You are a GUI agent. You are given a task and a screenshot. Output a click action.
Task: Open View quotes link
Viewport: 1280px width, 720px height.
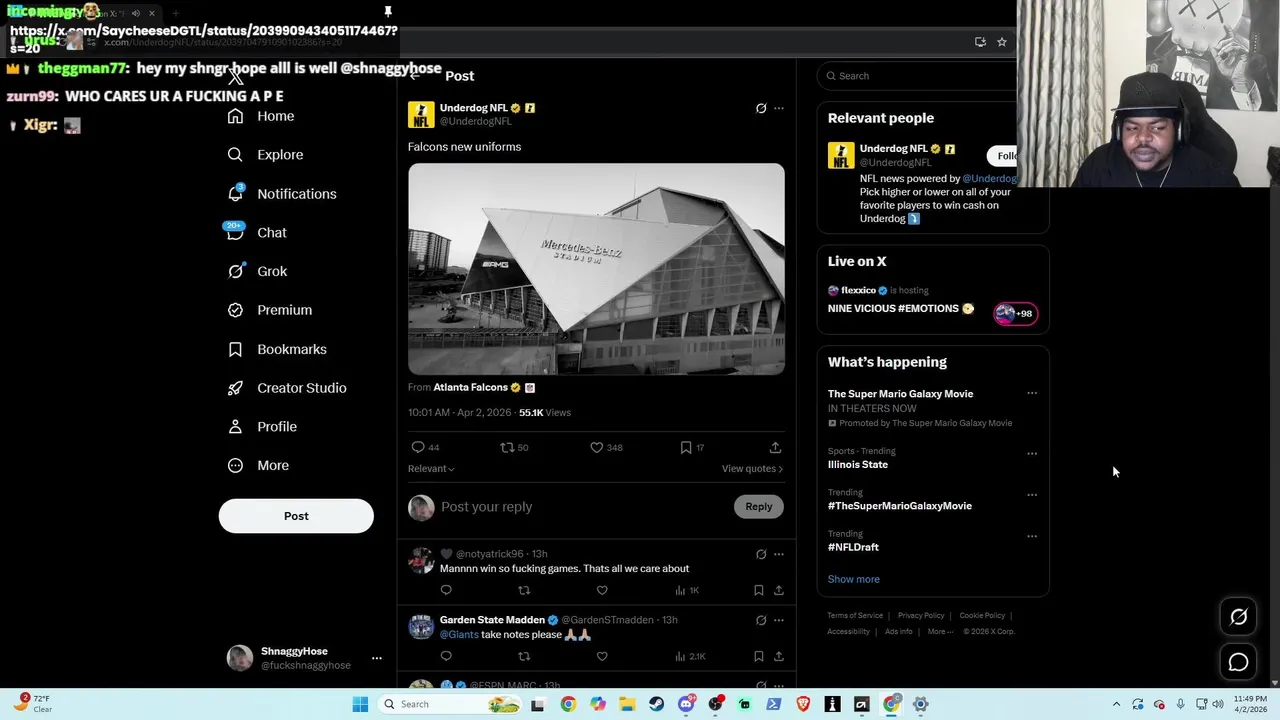pyautogui.click(x=752, y=469)
